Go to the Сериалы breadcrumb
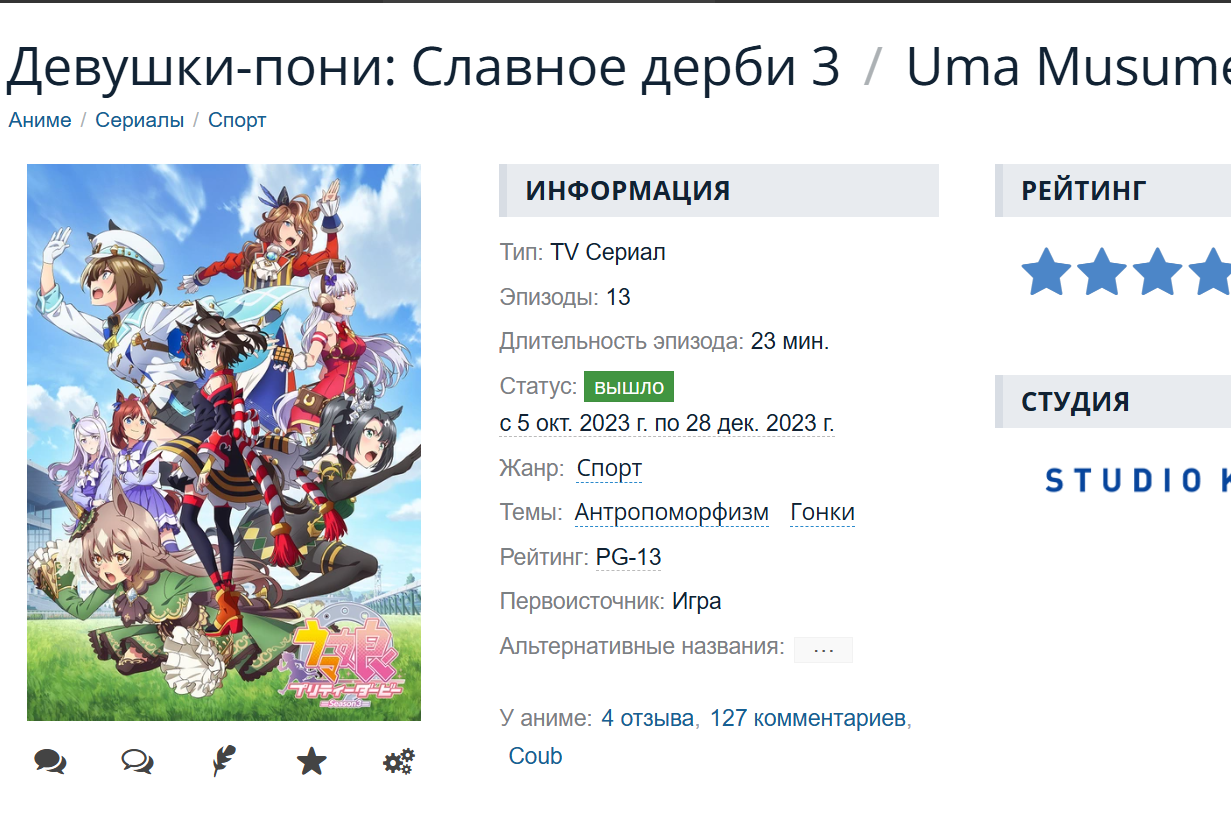The width and height of the screenshot is (1231, 824). pos(140,120)
